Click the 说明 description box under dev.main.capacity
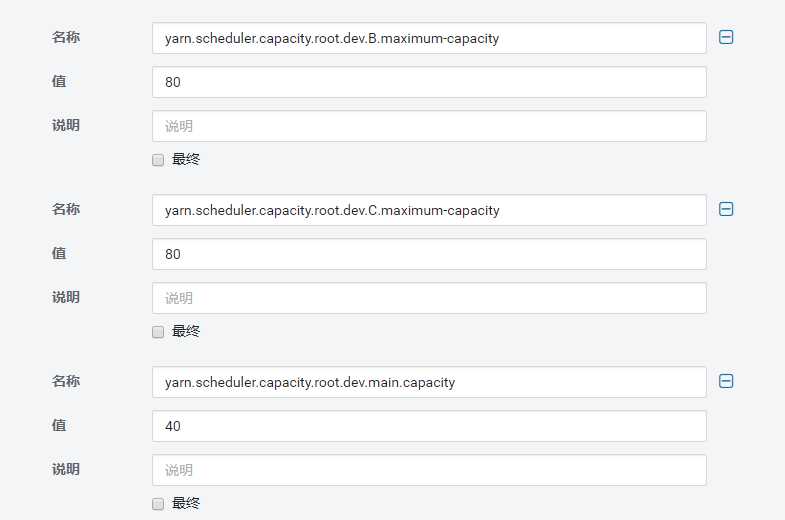 [x=429, y=470]
